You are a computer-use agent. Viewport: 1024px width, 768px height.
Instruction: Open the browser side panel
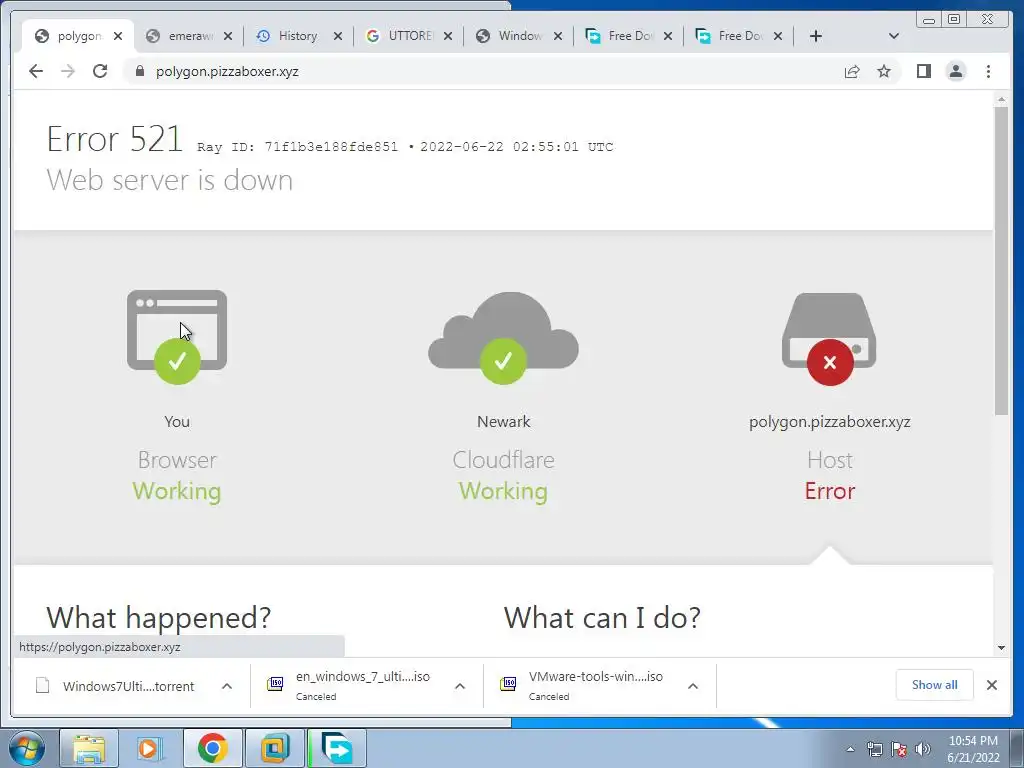[923, 71]
